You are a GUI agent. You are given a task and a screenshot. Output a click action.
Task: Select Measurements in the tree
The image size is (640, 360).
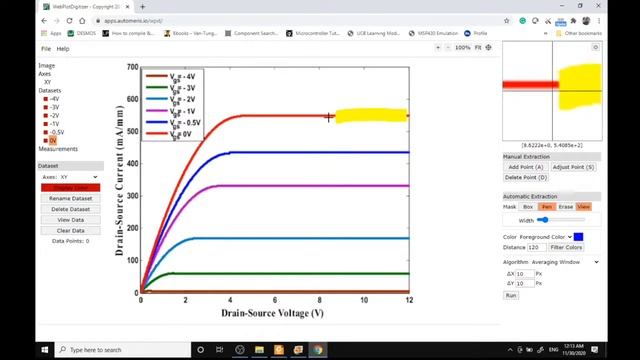tap(58, 149)
